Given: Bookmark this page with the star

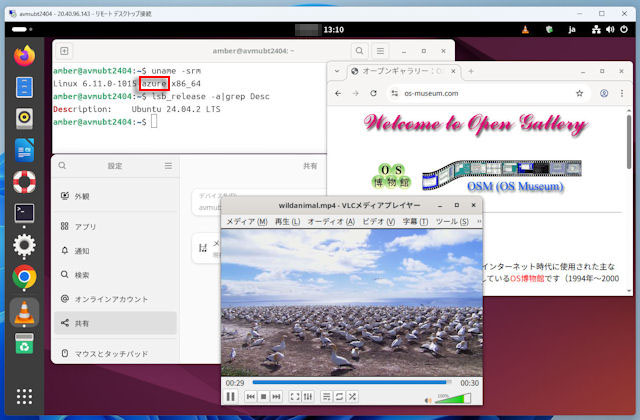Looking at the screenshot, I should point(580,93).
